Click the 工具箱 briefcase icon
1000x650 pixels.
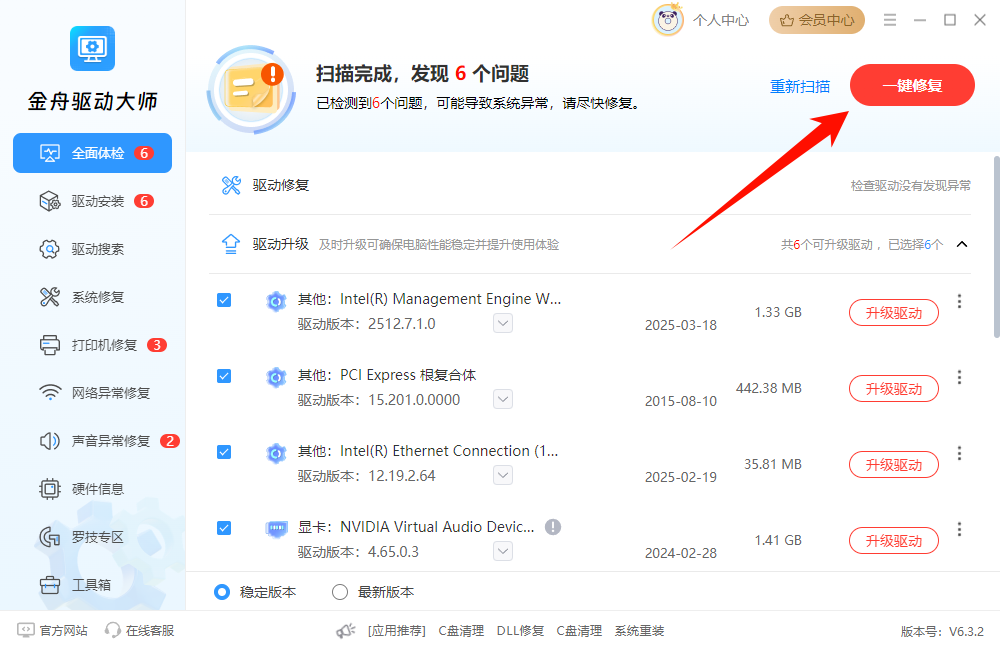50,585
